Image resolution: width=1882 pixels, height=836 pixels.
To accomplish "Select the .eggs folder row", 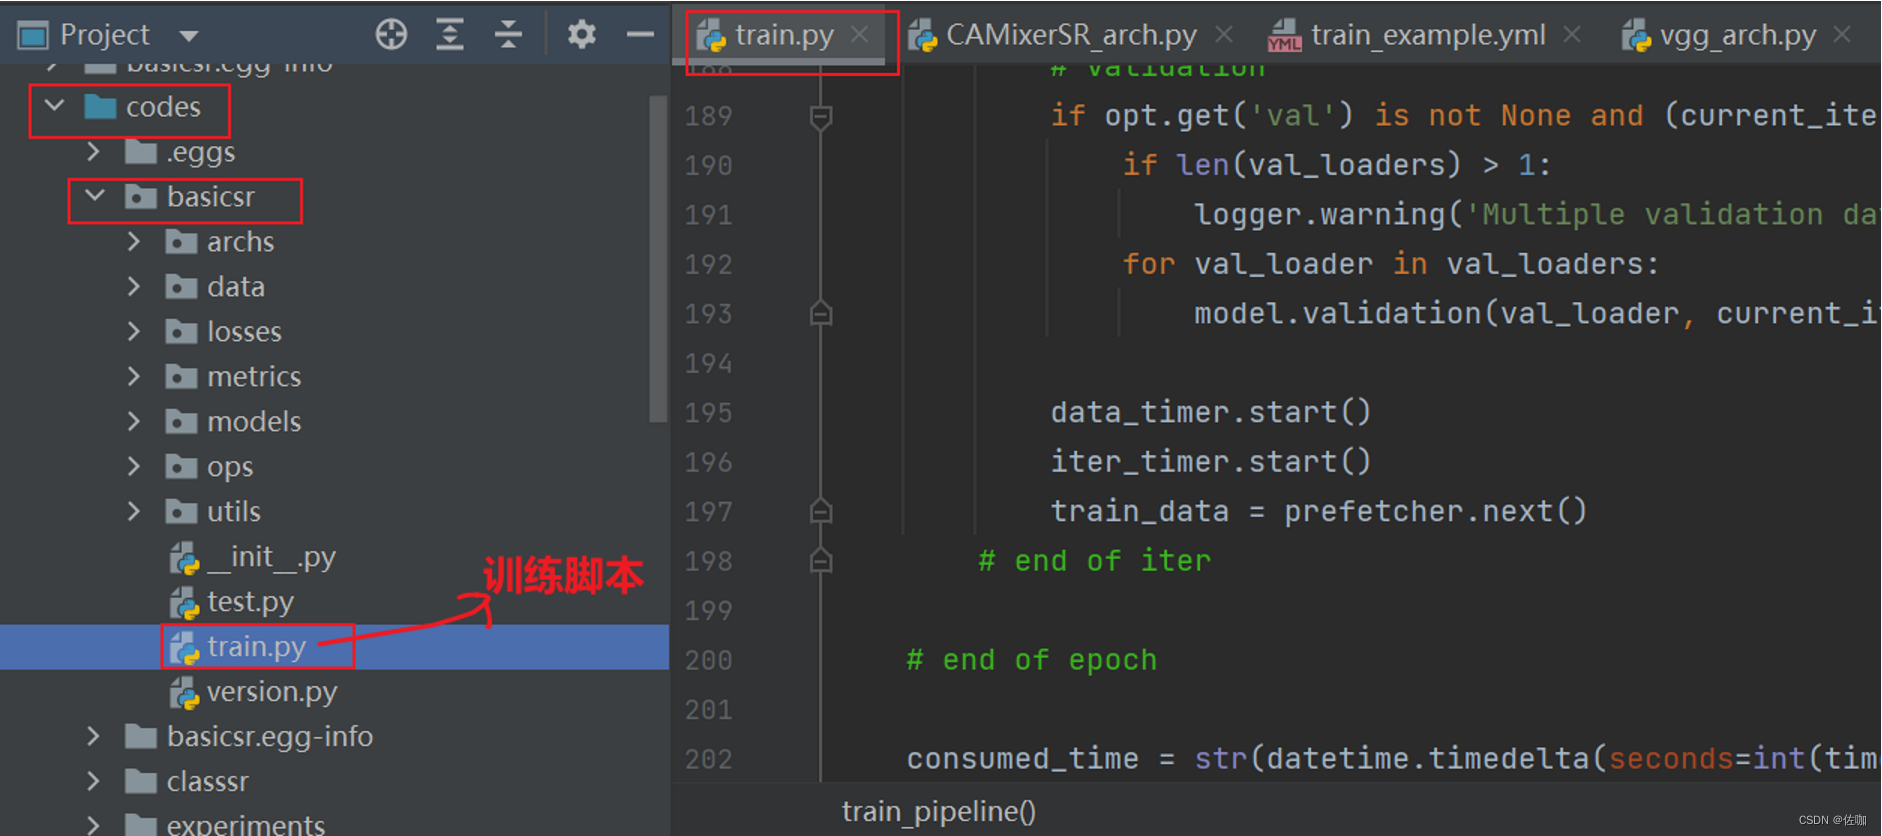I will pyautogui.click(x=334, y=152).
